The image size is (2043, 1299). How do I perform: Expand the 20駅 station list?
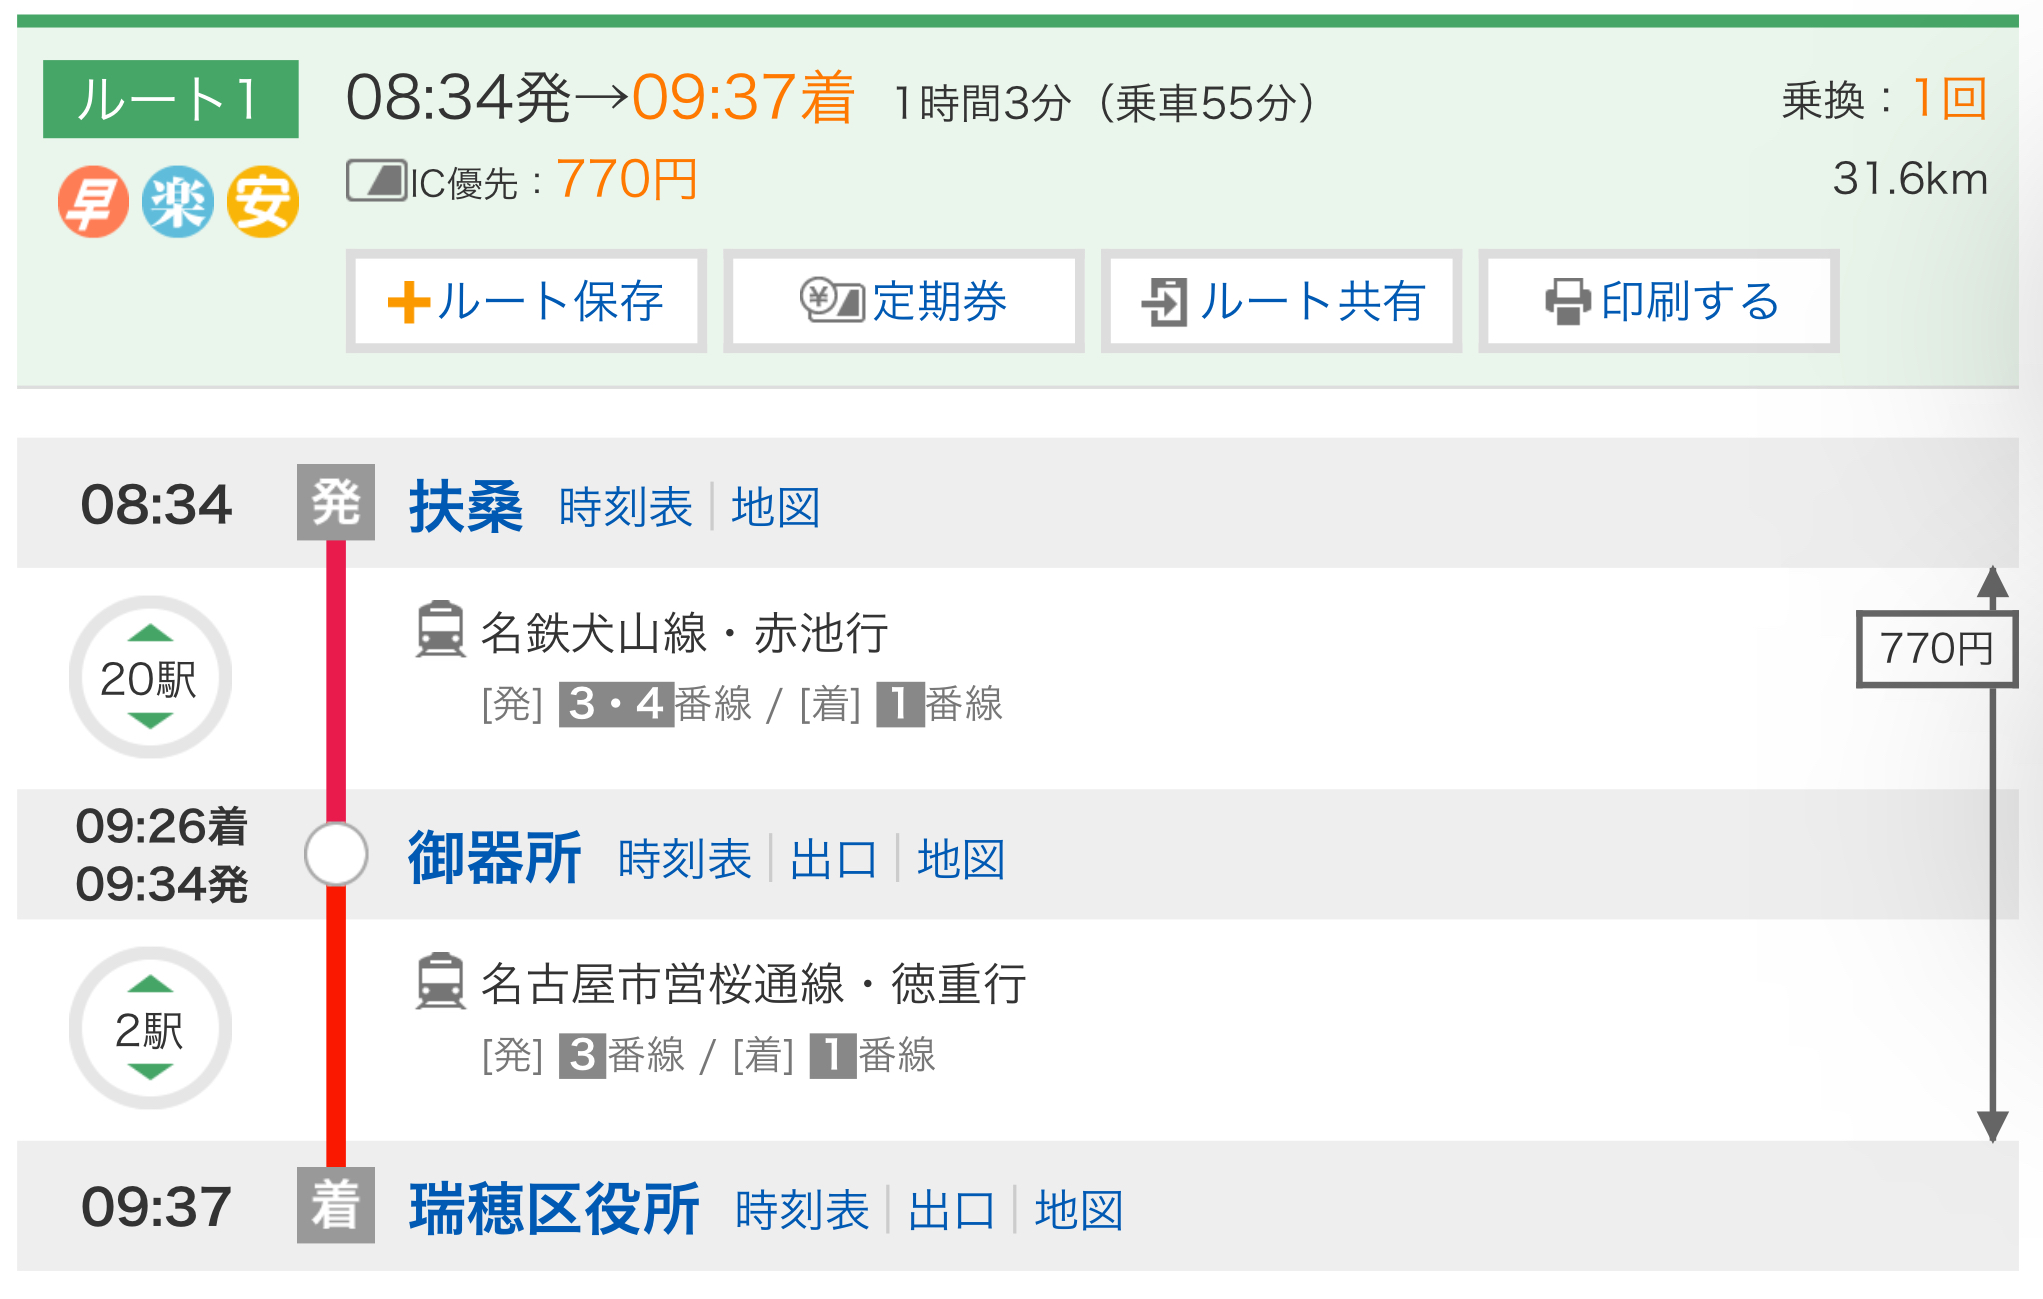pyautogui.click(x=150, y=677)
